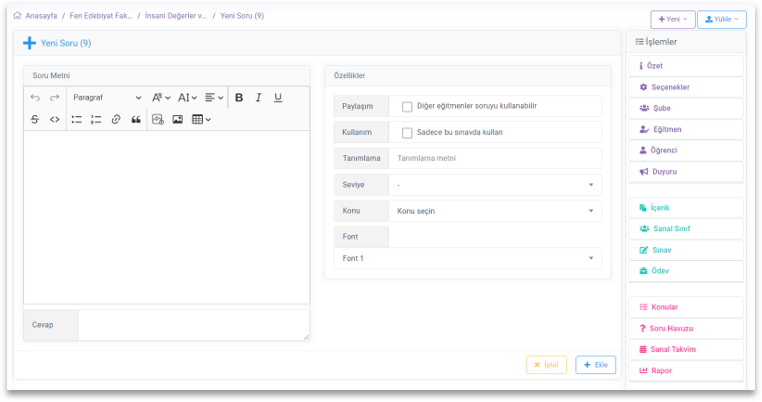The image size is (762, 402).
Task: Open the Paragraf style dropdown
Action: (x=107, y=98)
